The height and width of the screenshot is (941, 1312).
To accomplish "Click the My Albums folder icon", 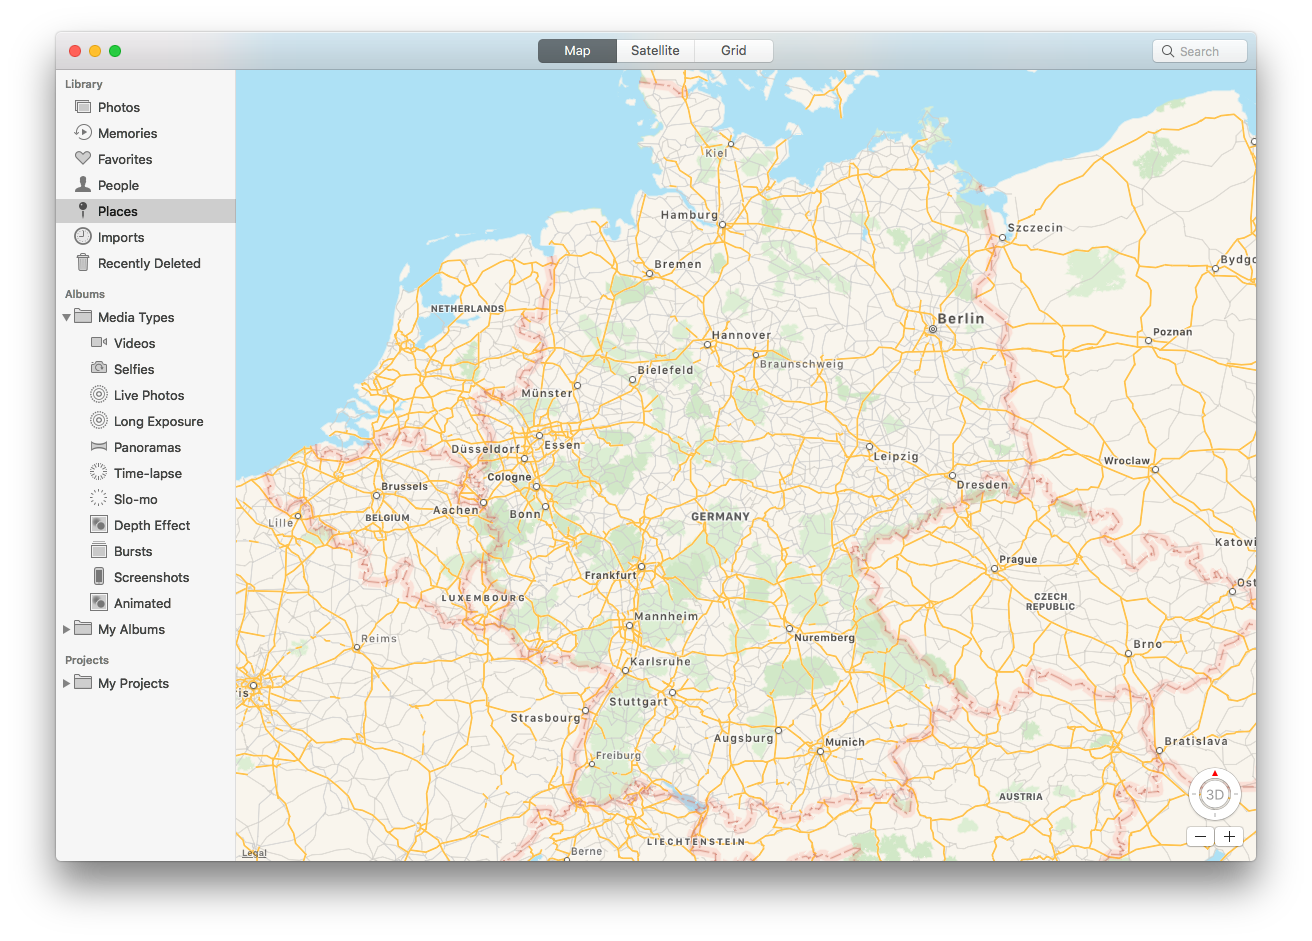I will [83, 629].
